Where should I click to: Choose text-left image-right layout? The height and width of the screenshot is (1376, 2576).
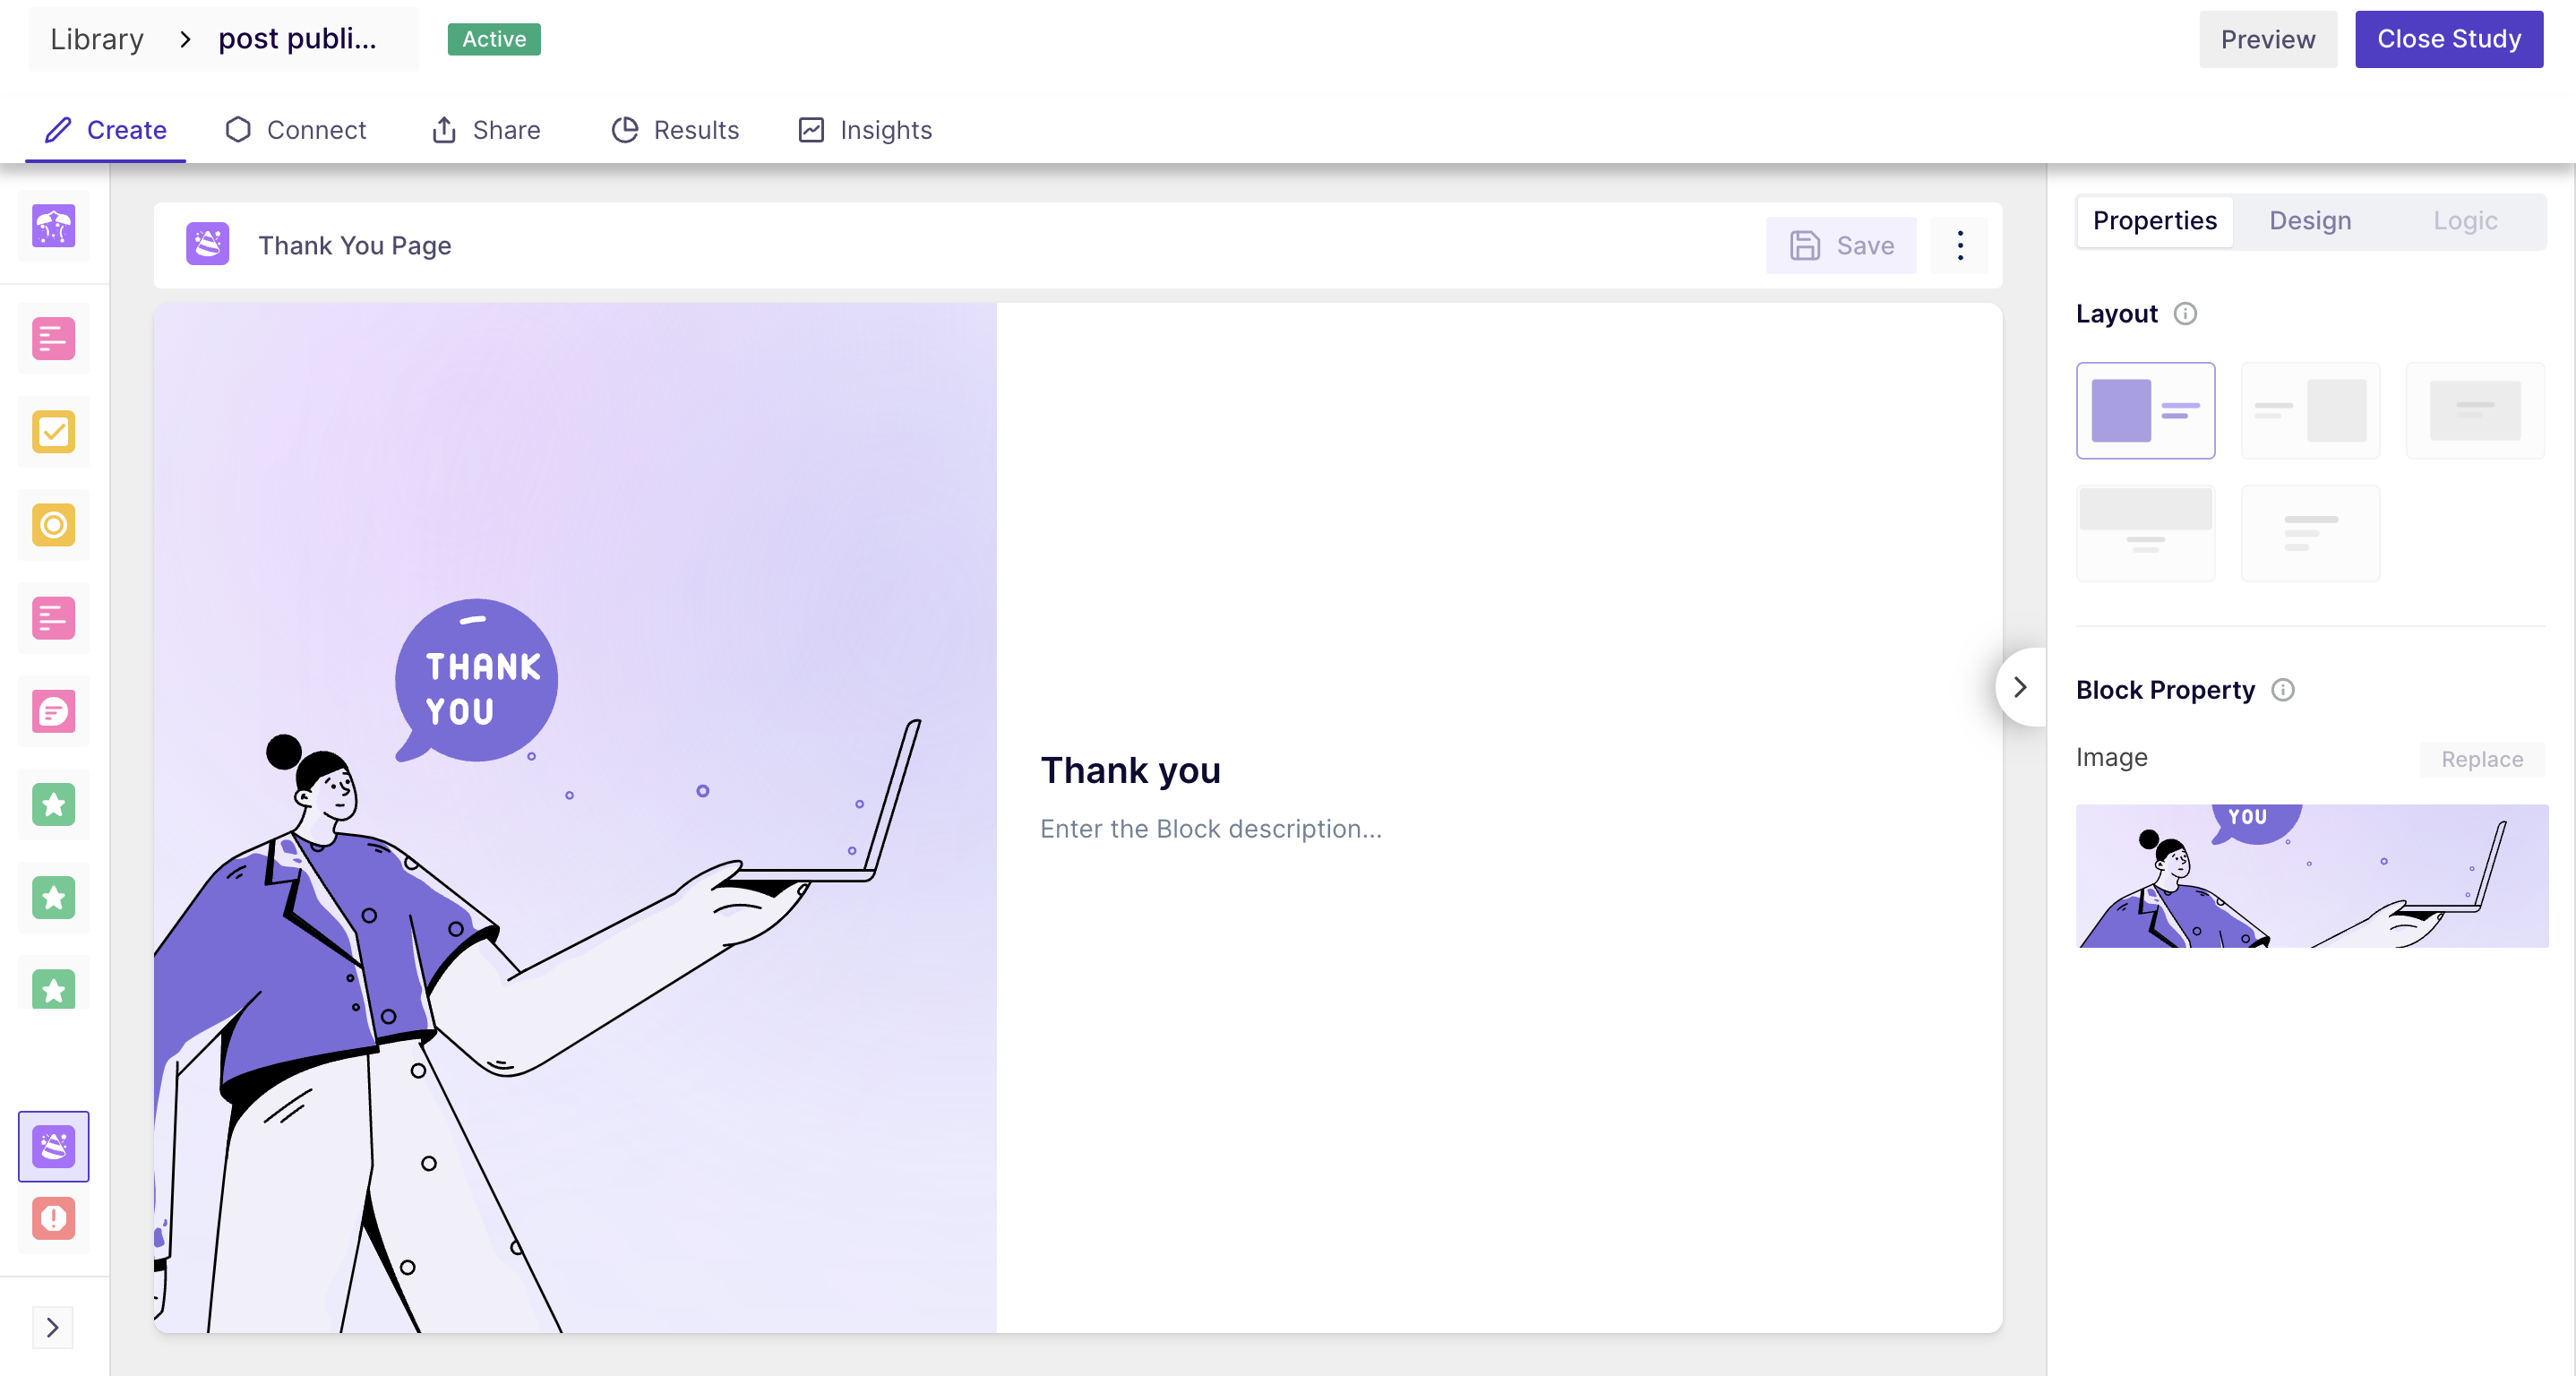2310,411
